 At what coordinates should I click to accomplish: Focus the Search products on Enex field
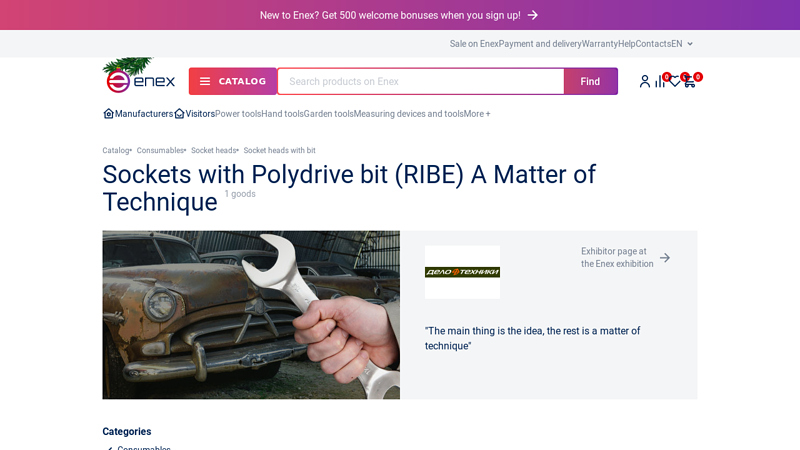421,81
